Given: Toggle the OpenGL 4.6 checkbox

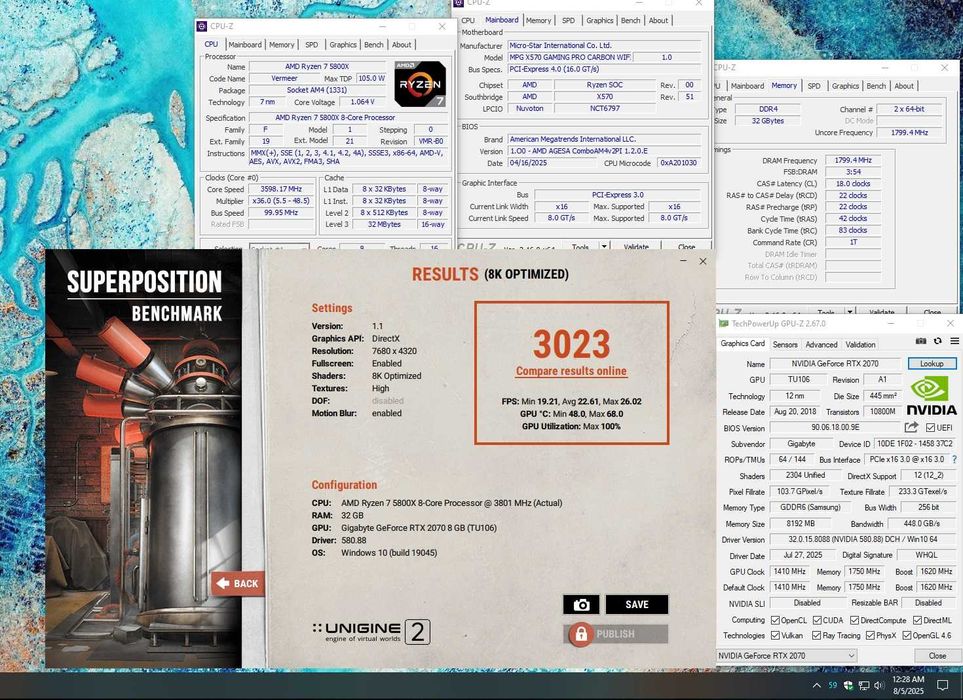Looking at the screenshot, I should pyautogui.click(x=906, y=636).
